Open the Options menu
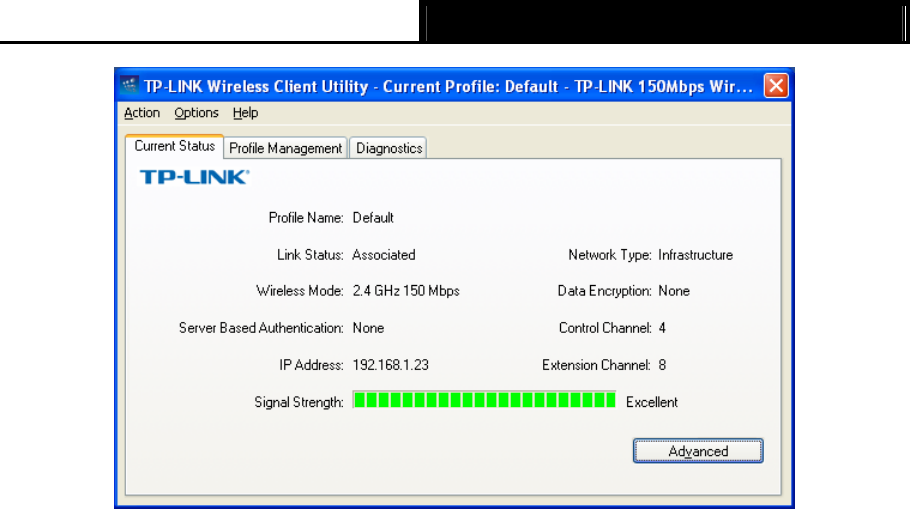The width and height of the screenshot is (910, 509). (x=196, y=113)
